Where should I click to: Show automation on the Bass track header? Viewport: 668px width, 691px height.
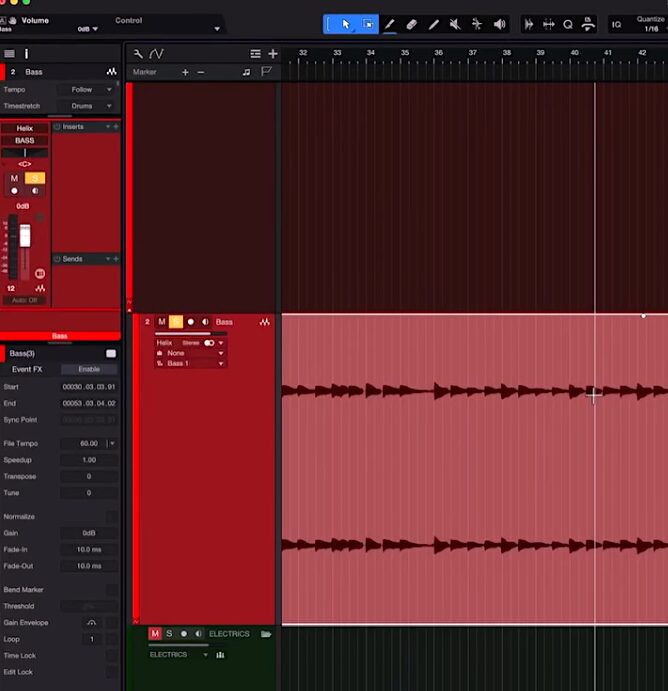tap(265, 322)
